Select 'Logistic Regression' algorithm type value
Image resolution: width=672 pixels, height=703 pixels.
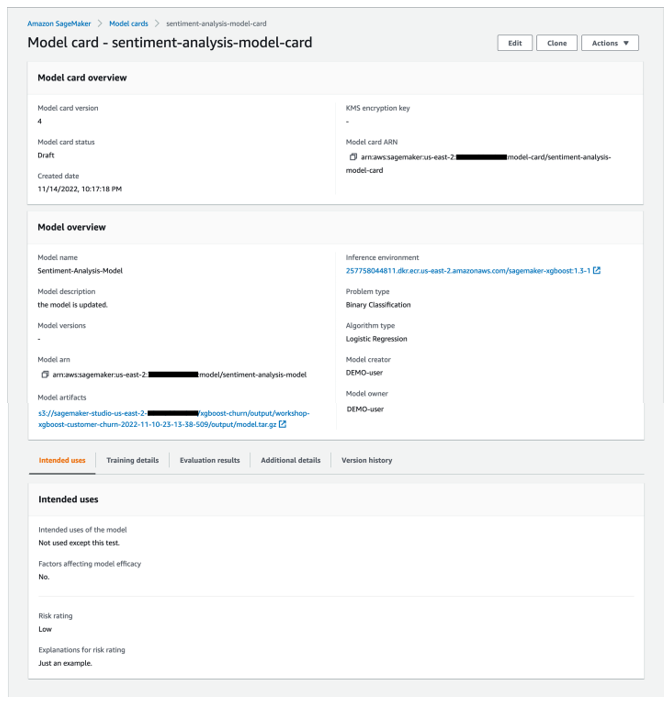(377, 339)
